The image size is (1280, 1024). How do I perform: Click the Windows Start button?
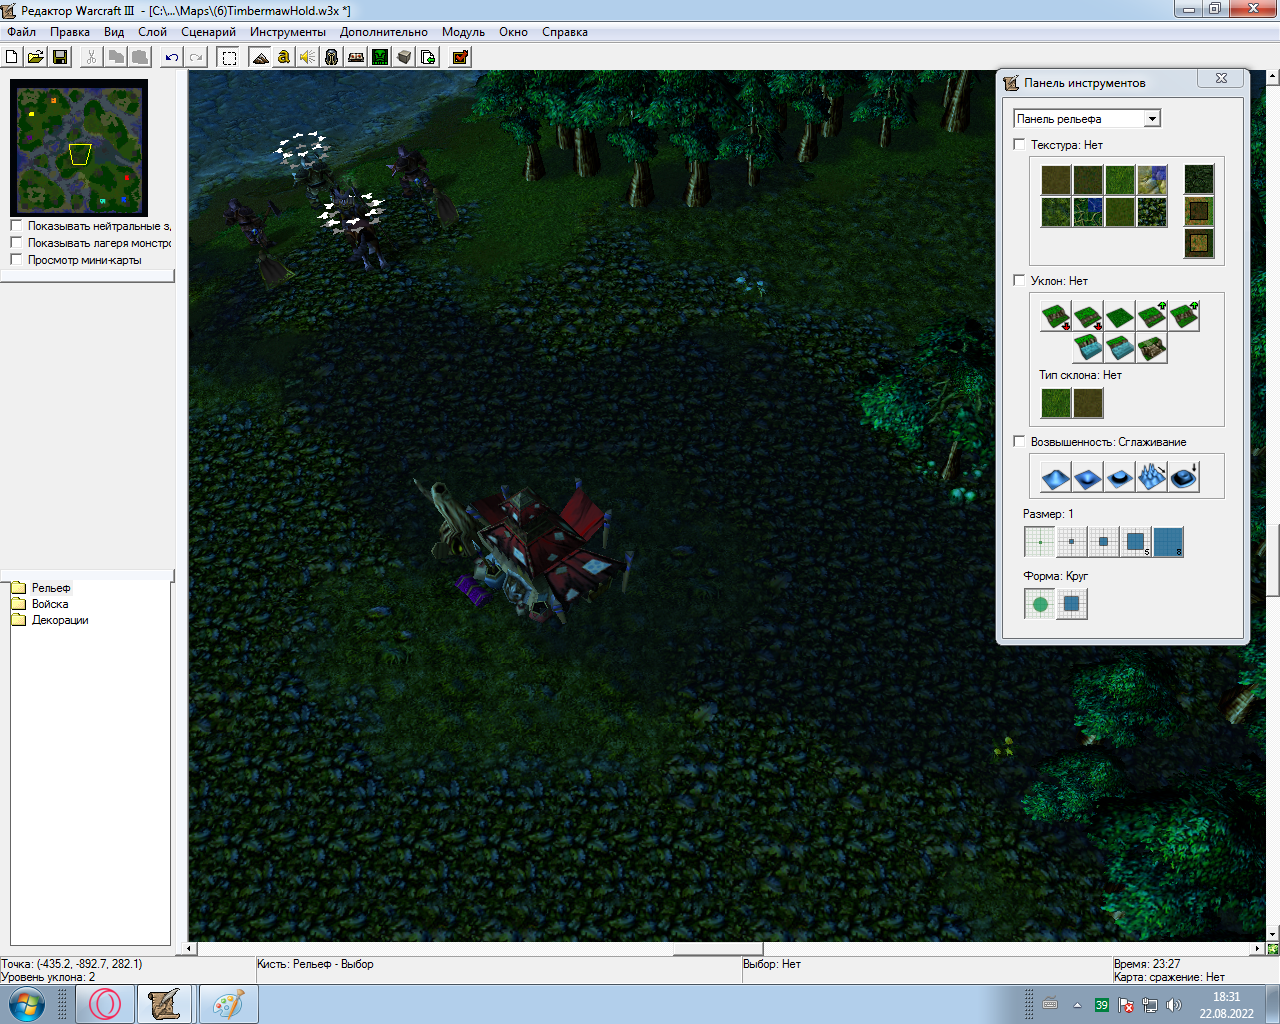(x=27, y=1004)
